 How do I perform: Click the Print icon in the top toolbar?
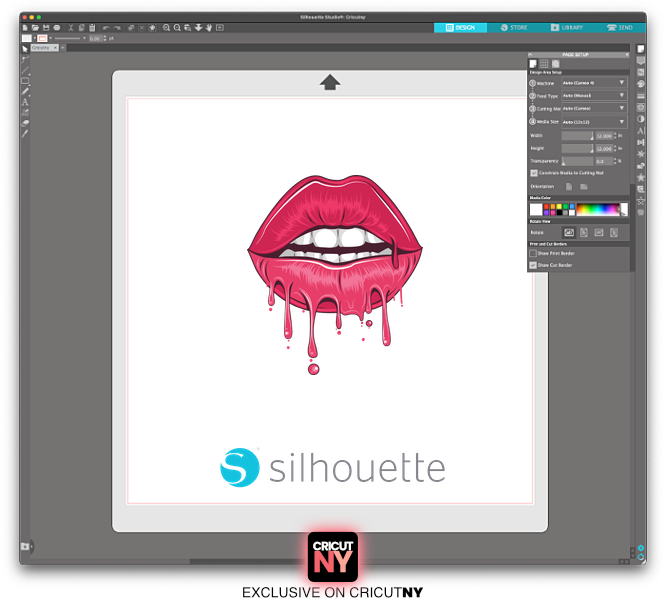(56, 28)
